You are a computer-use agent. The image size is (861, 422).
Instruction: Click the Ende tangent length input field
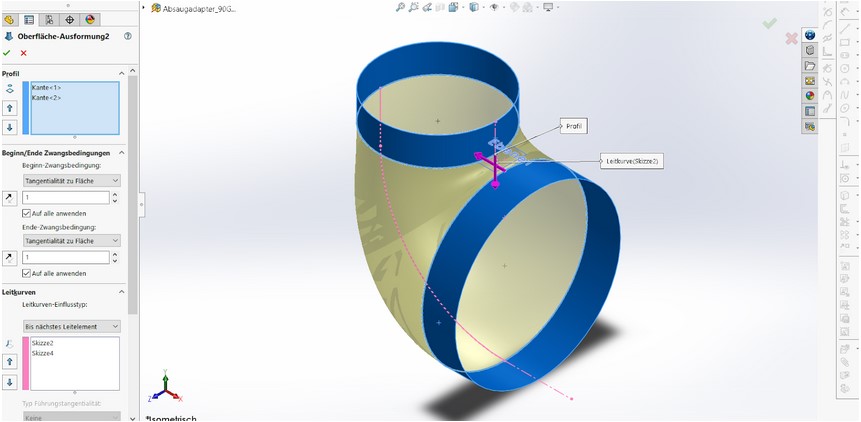click(x=65, y=258)
